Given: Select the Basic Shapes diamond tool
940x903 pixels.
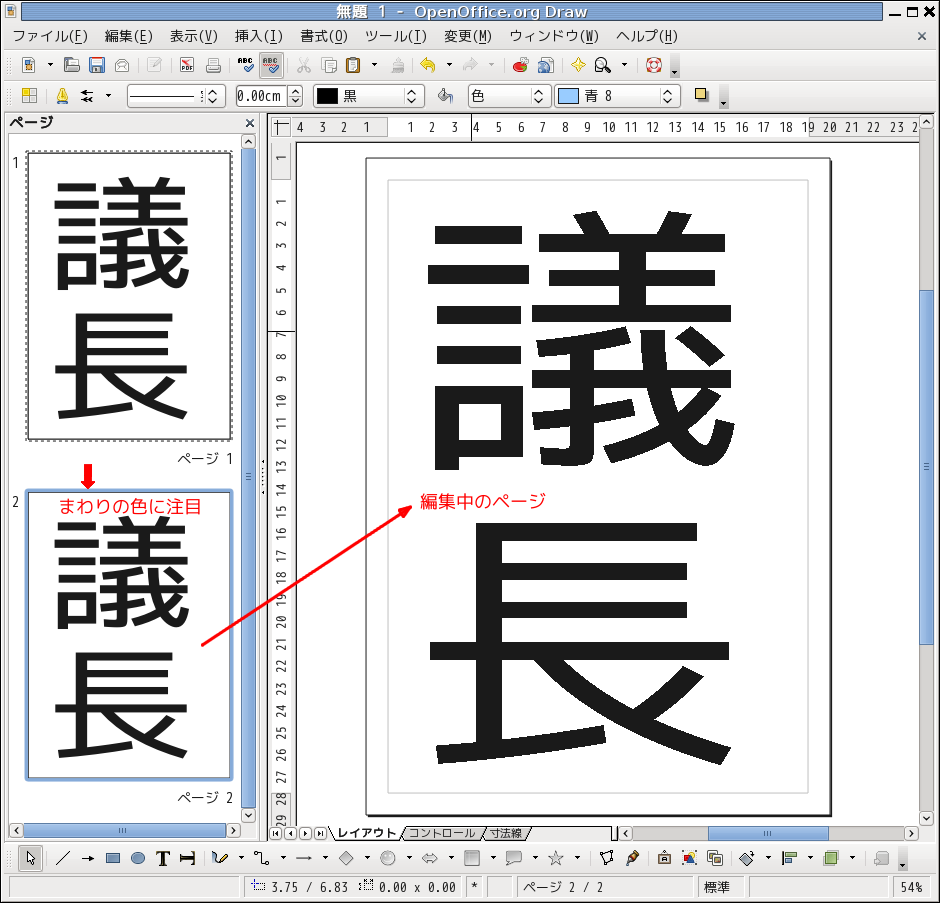Looking at the screenshot, I should (346, 858).
